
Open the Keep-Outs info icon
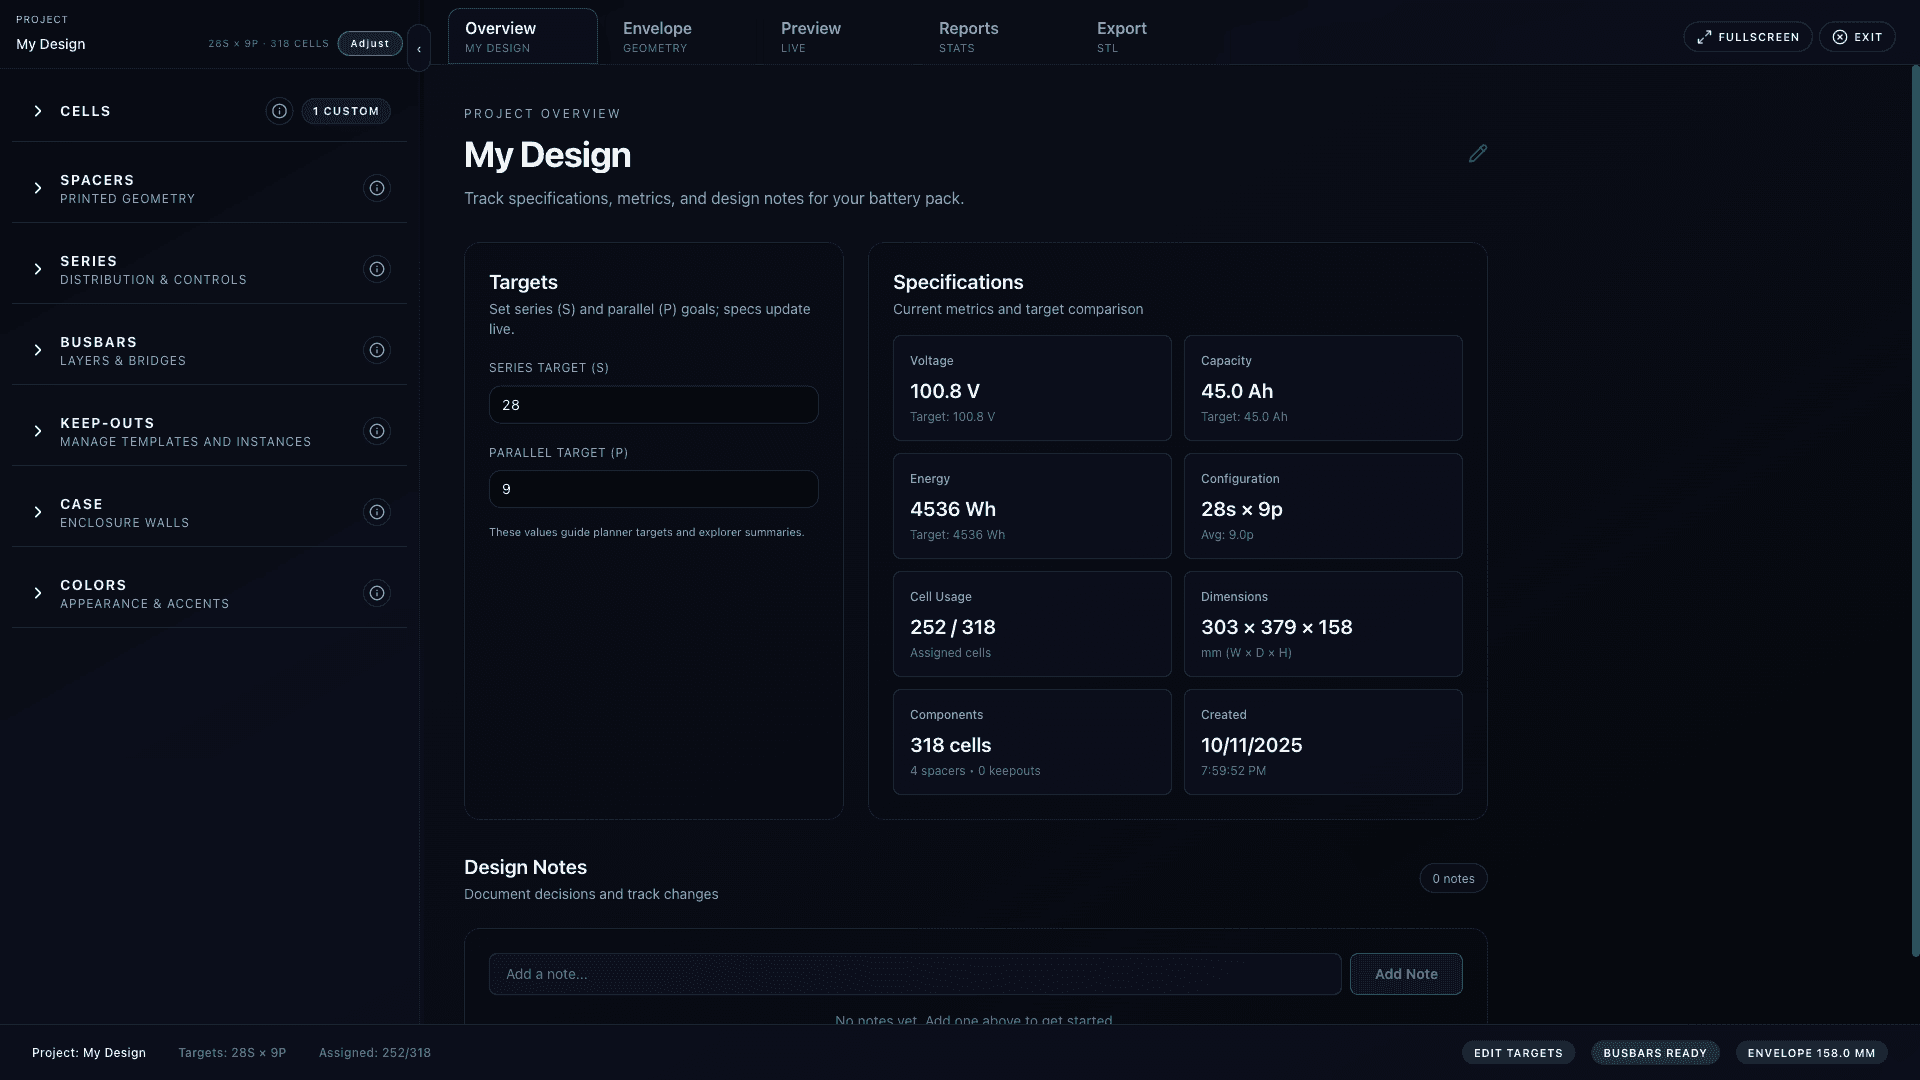376,431
